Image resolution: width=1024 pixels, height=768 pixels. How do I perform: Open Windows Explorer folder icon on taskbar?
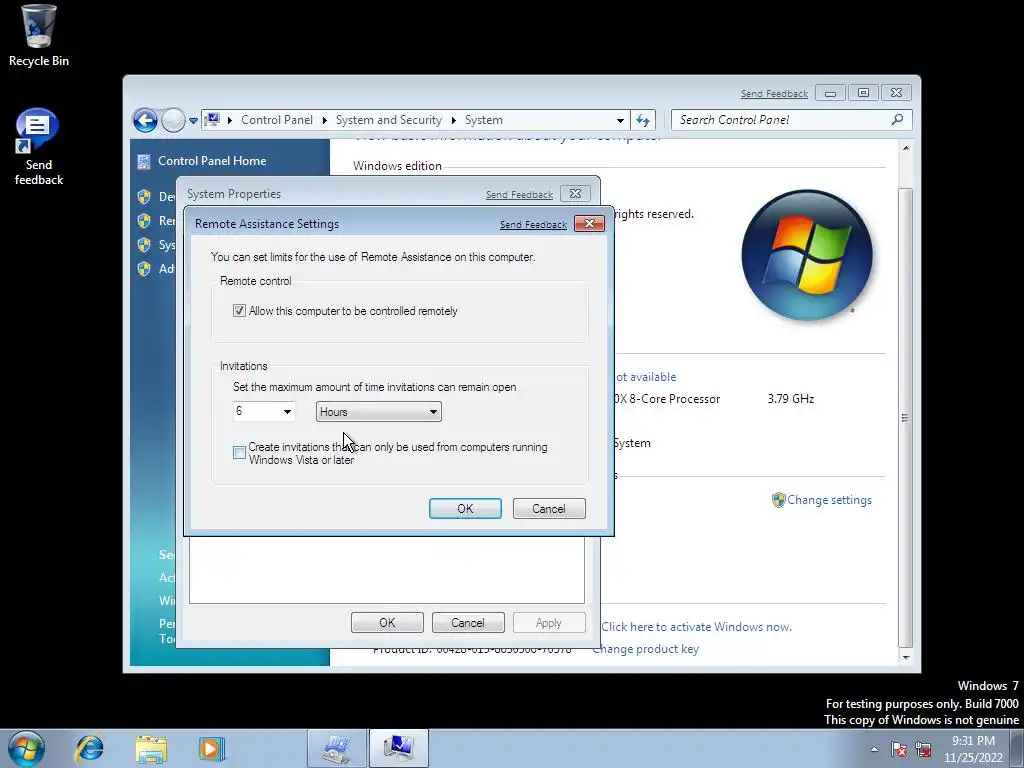[x=151, y=748]
